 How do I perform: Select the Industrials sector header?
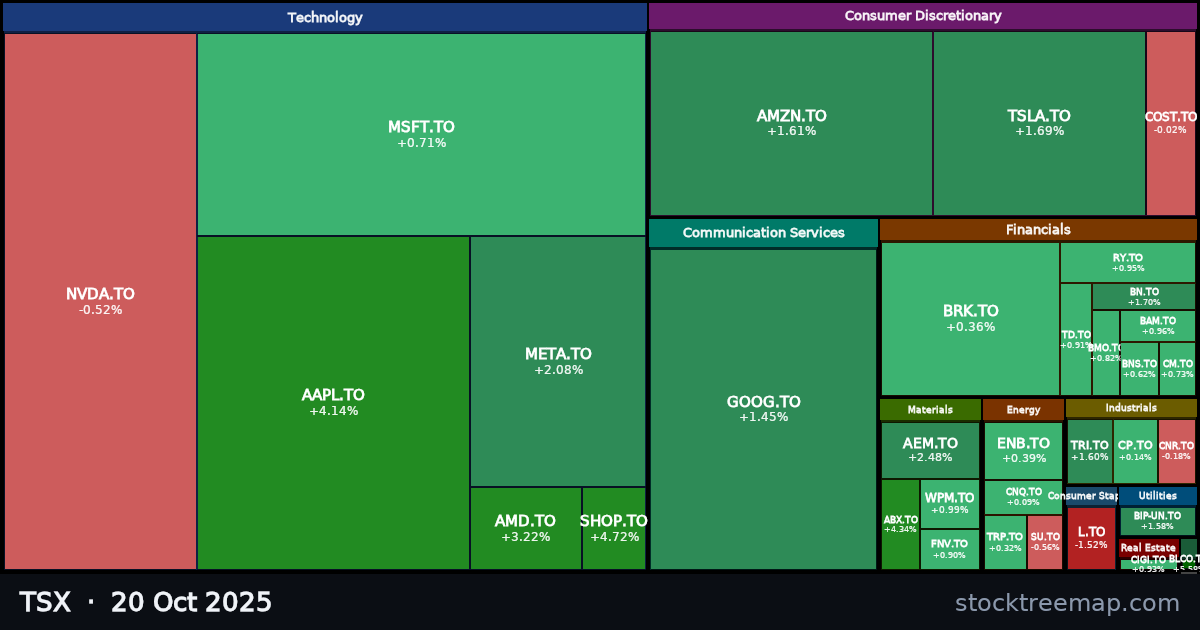[1131, 408]
